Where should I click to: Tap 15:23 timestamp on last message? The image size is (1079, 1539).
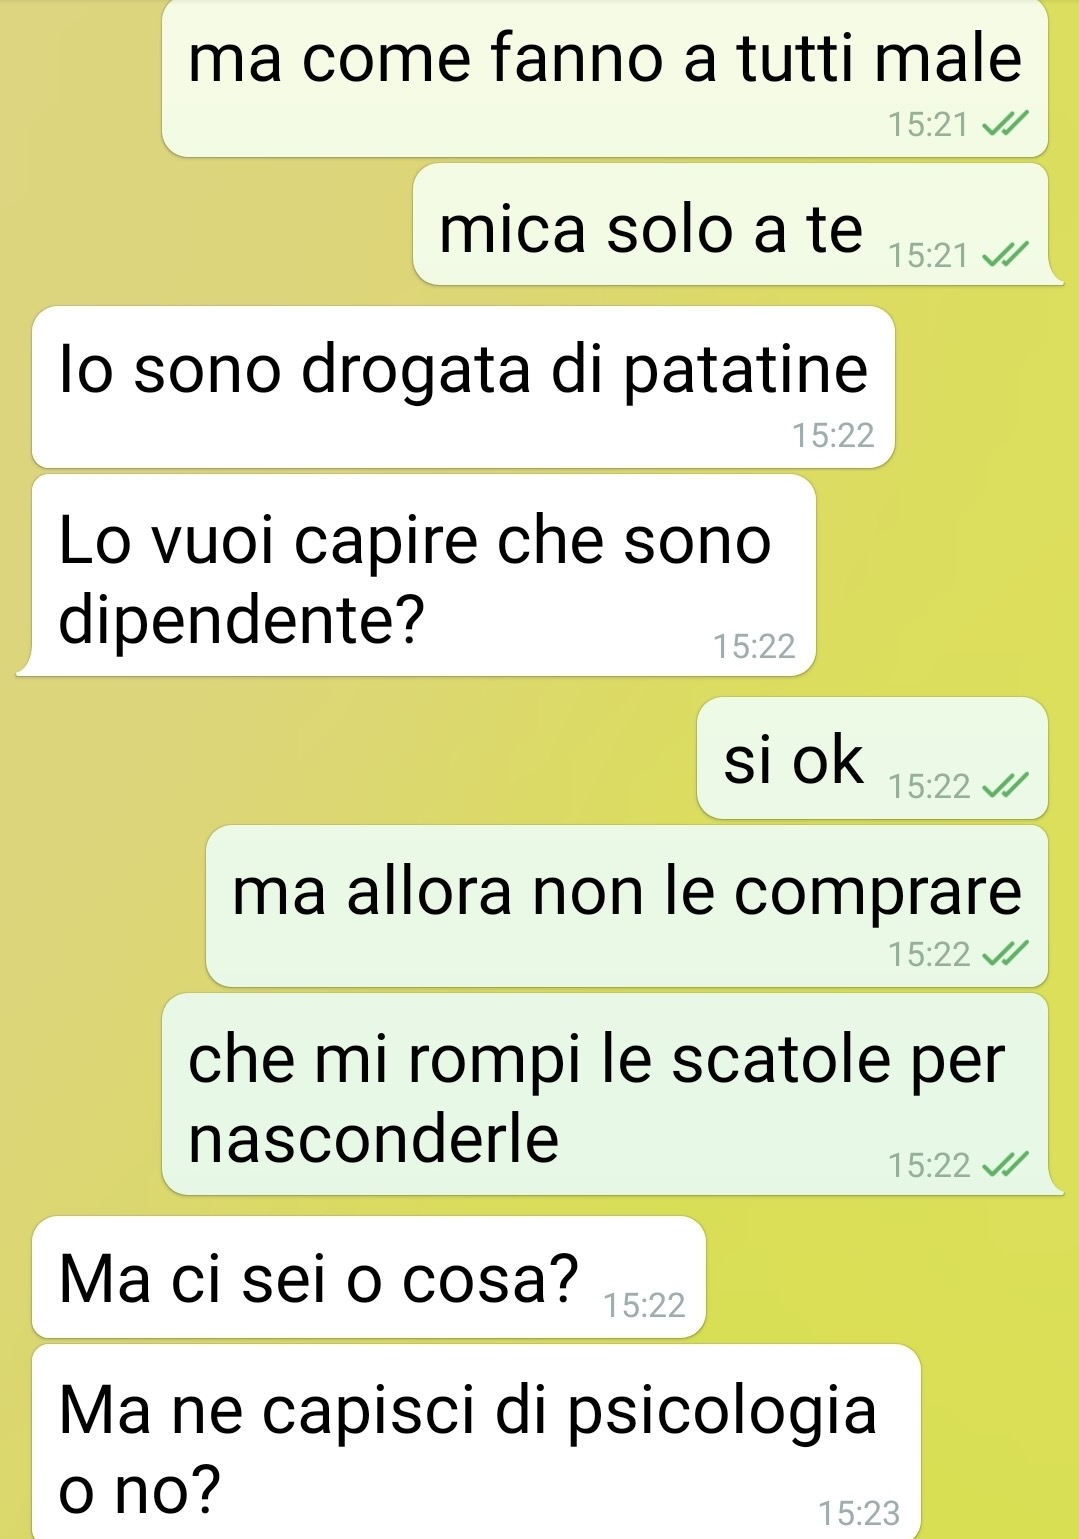[x=859, y=1513]
